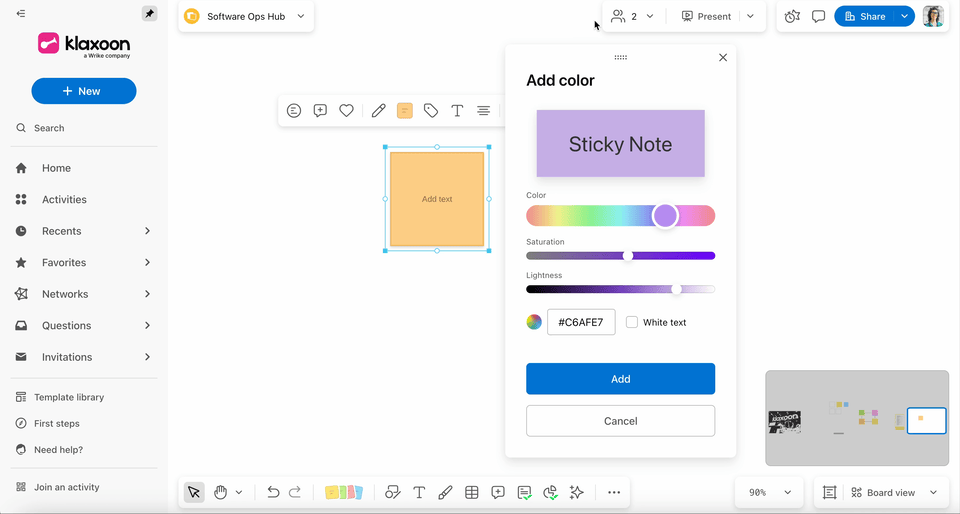Screen dimensions: 960x514
Task: Expand the Invitations chevron
Action: (x=147, y=357)
